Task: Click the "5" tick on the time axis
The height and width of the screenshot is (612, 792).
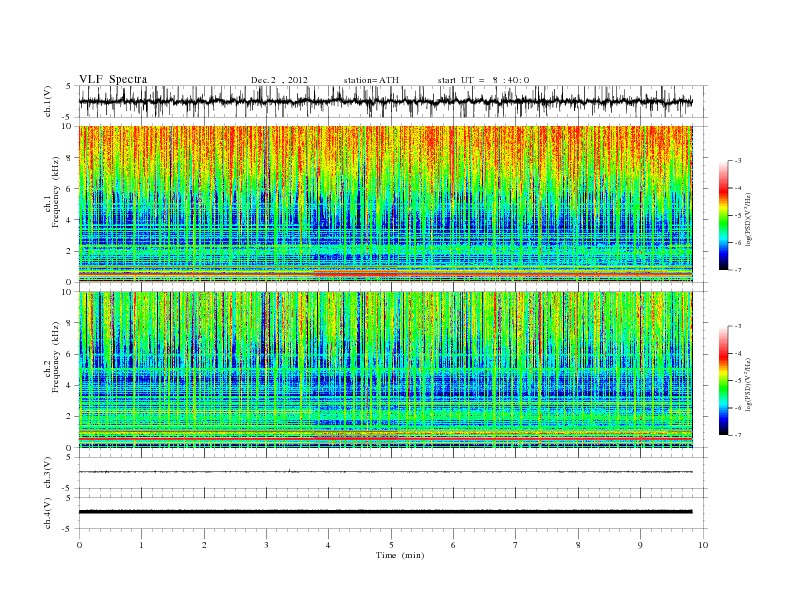Action: tap(391, 545)
